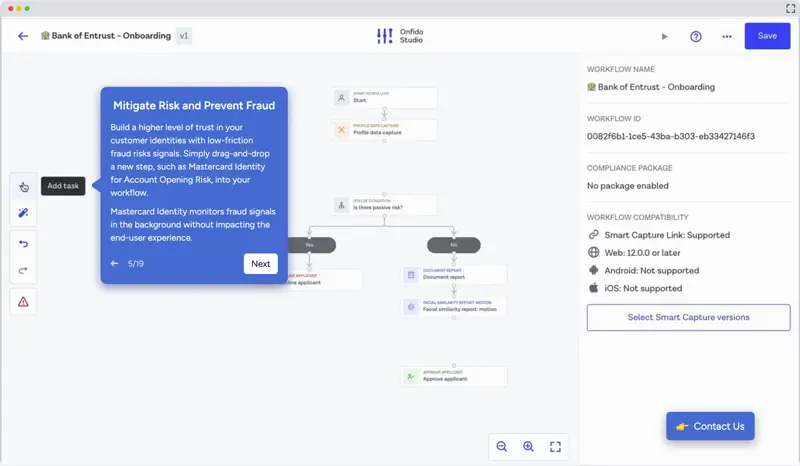Click Select Smart Capture versions button
Image resolution: width=800 pixels, height=466 pixels.
(688, 317)
